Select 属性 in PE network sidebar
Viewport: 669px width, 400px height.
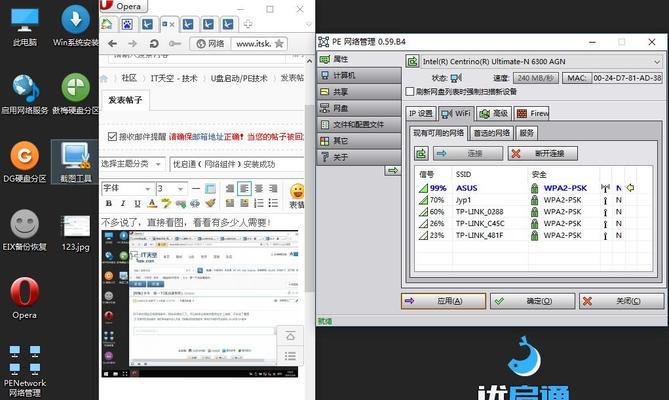[x=360, y=59]
